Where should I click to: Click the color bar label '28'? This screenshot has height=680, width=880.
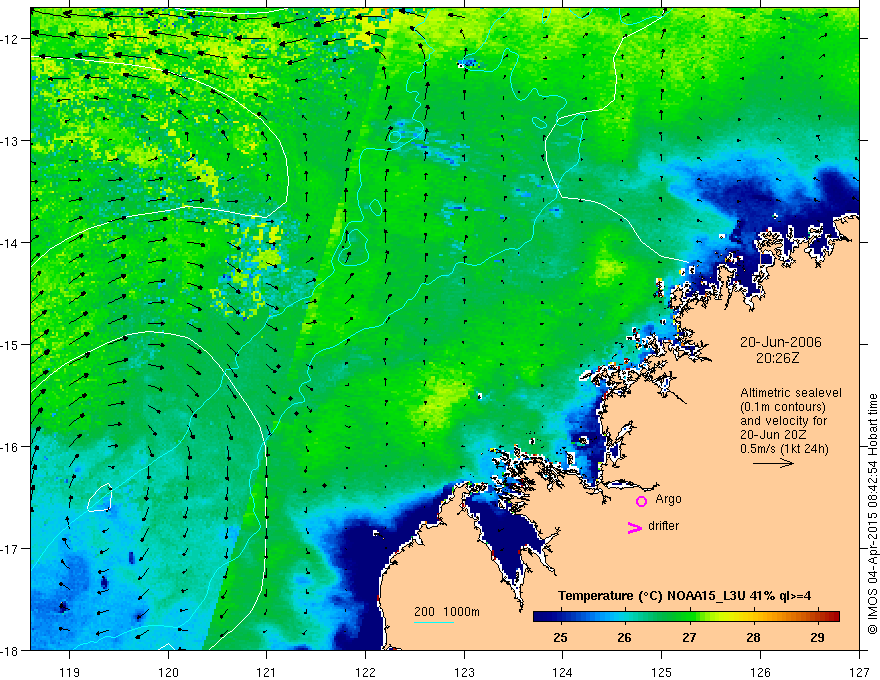[753, 638]
